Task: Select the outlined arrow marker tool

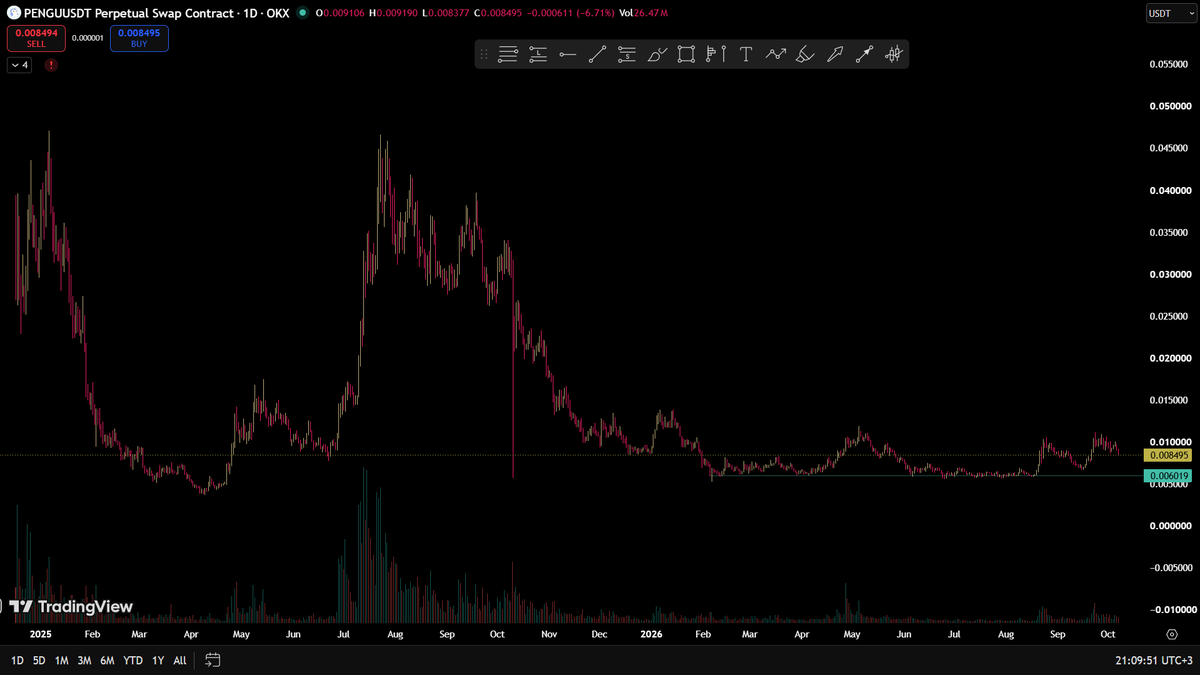Action: point(835,54)
